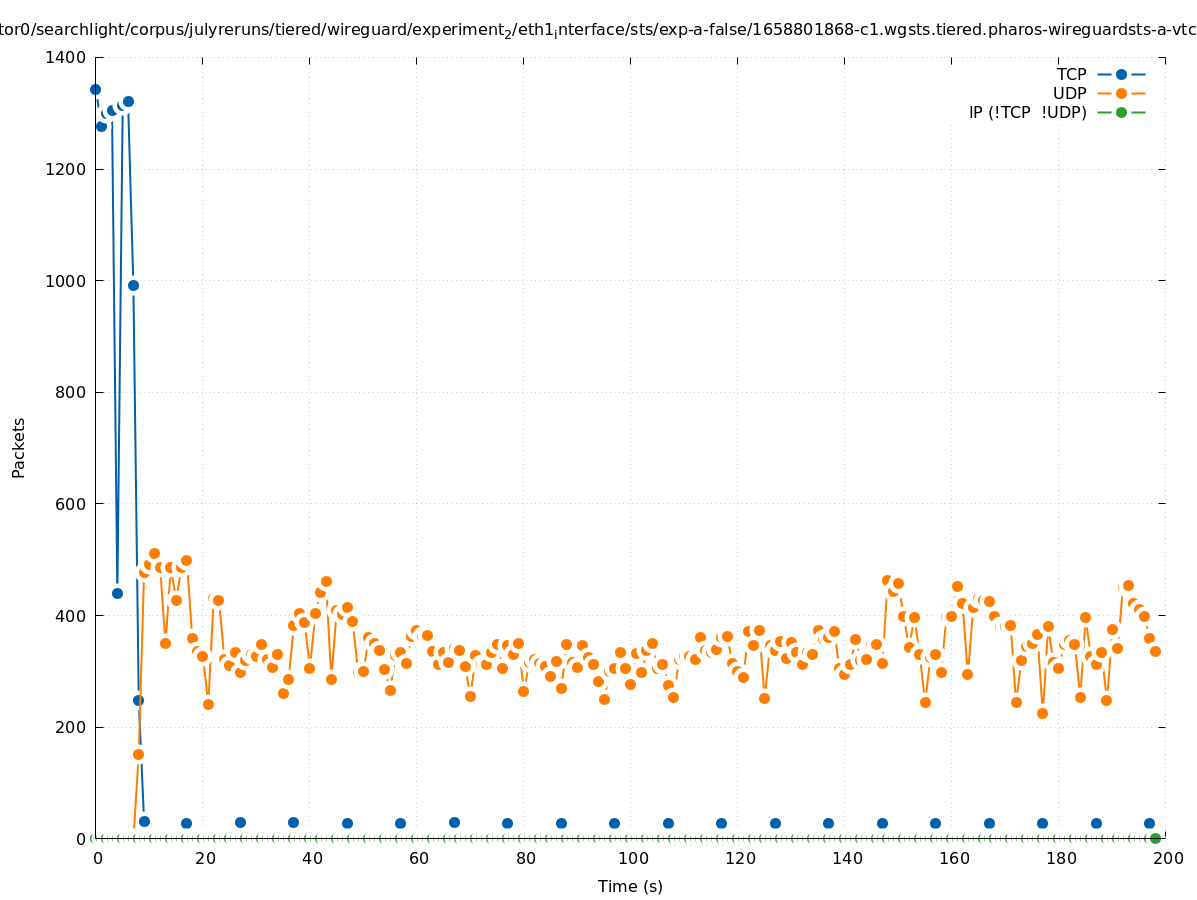Click the 60 x-axis tick label
The image size is (1197, 900).
tap(419, 858)
